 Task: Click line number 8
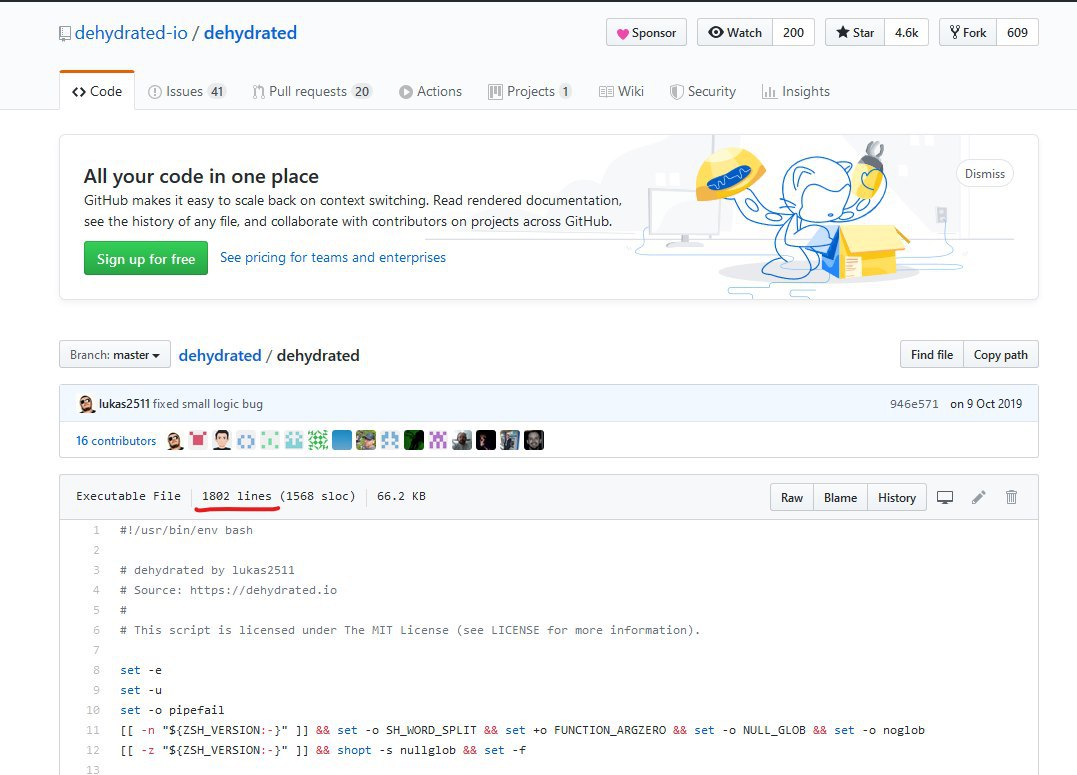point(96,670)
